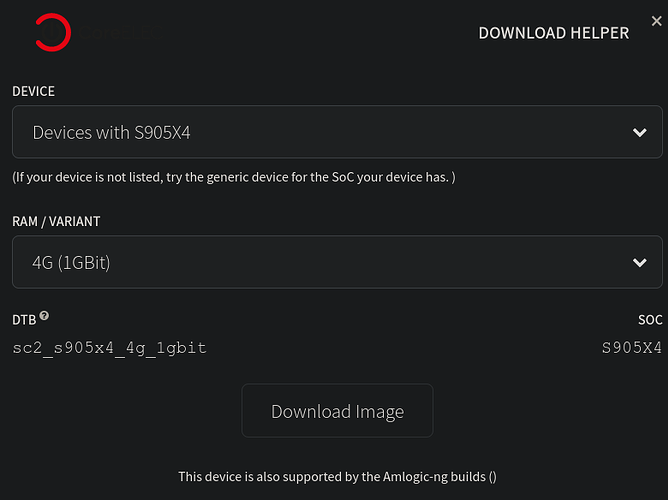Click the hint about unlisted devices

coord(233,177)
